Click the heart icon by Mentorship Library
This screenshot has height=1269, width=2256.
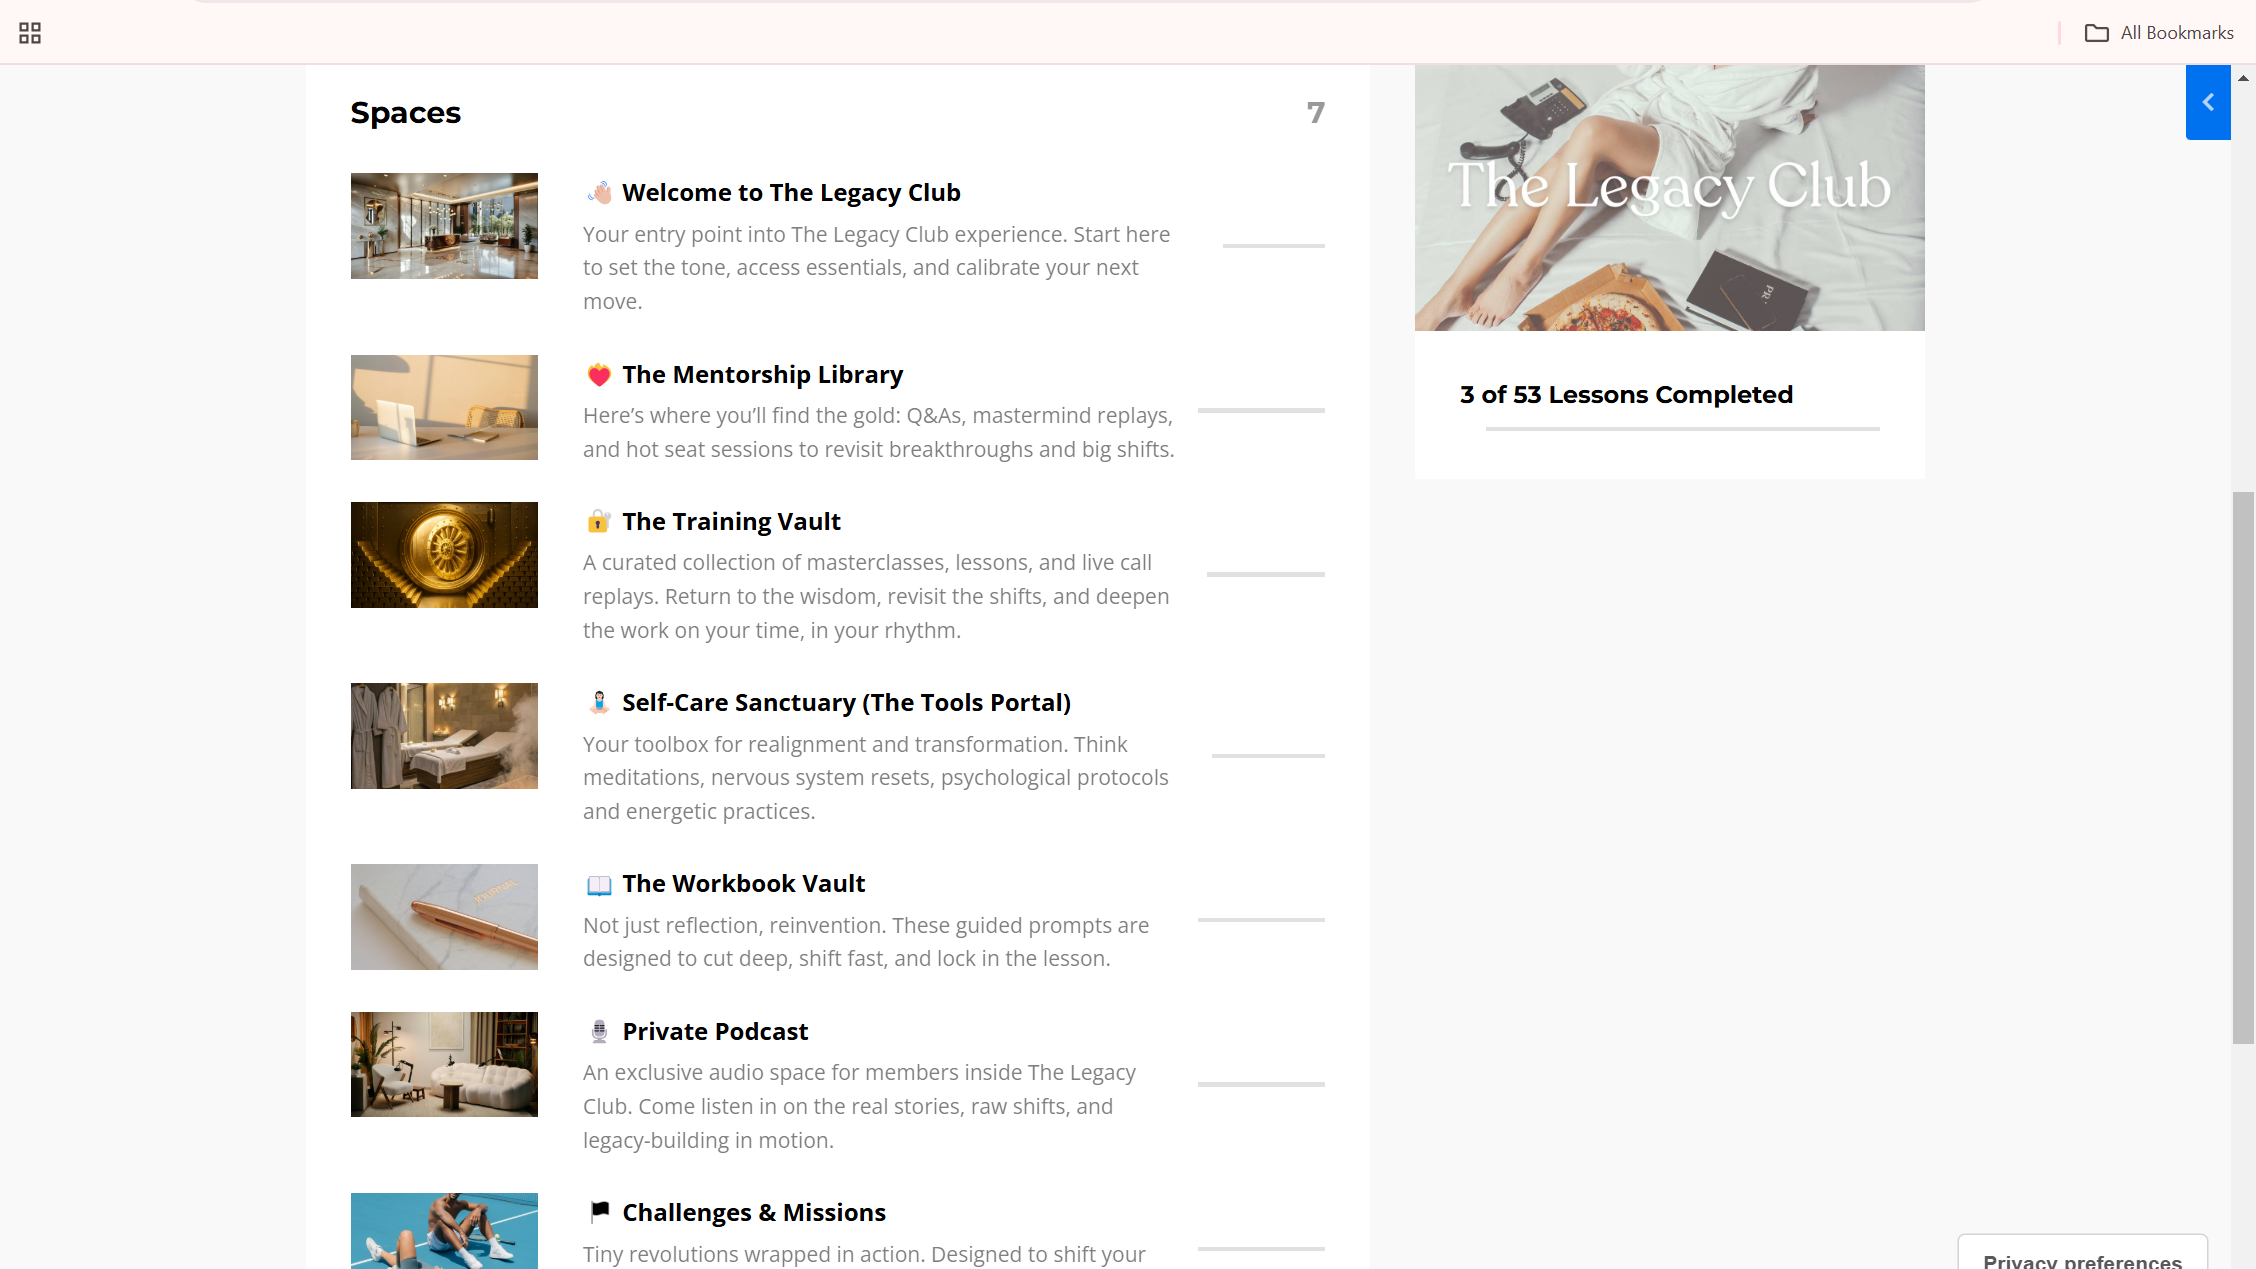point(599,375)
